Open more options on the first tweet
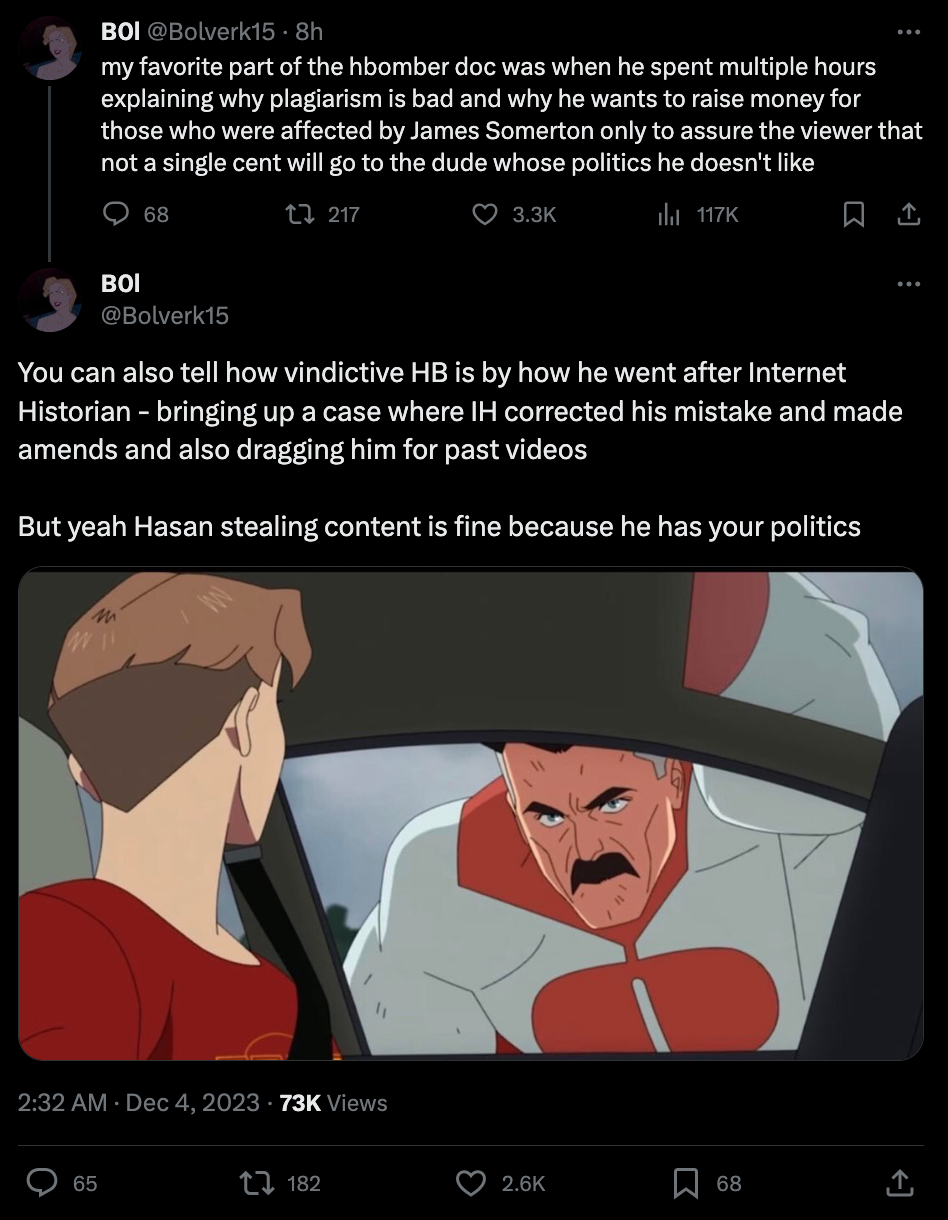 pos(908,33)
